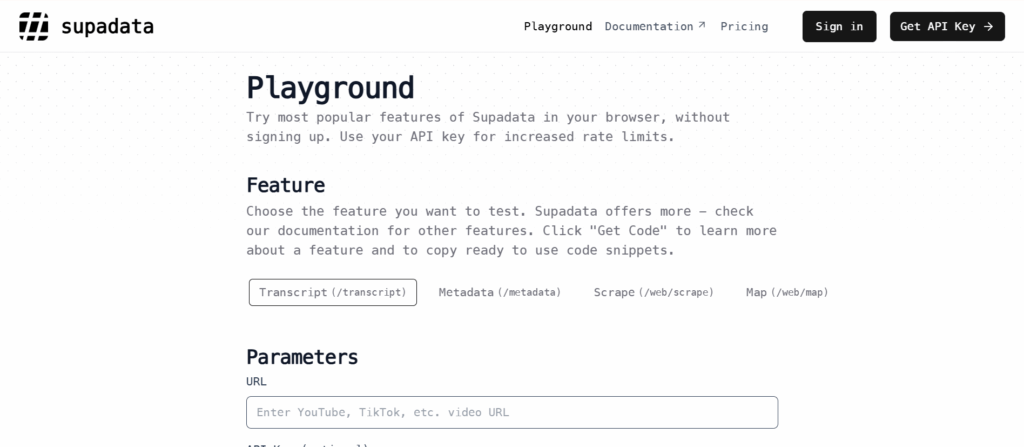The width and height of the screenshot is (1024, 447).
Task: Click the Sign in button
Action: pos(839,27)
